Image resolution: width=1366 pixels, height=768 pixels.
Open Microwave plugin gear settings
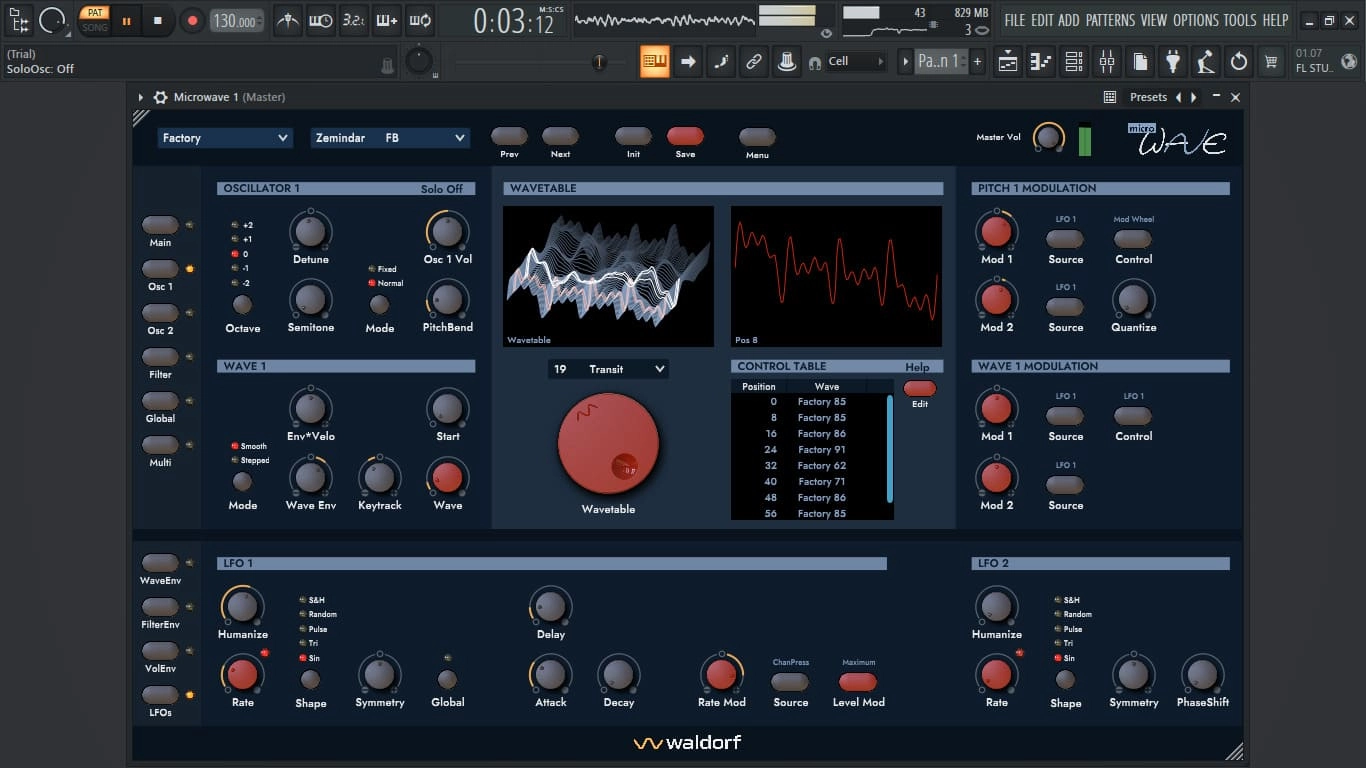[x=160, y=97]
